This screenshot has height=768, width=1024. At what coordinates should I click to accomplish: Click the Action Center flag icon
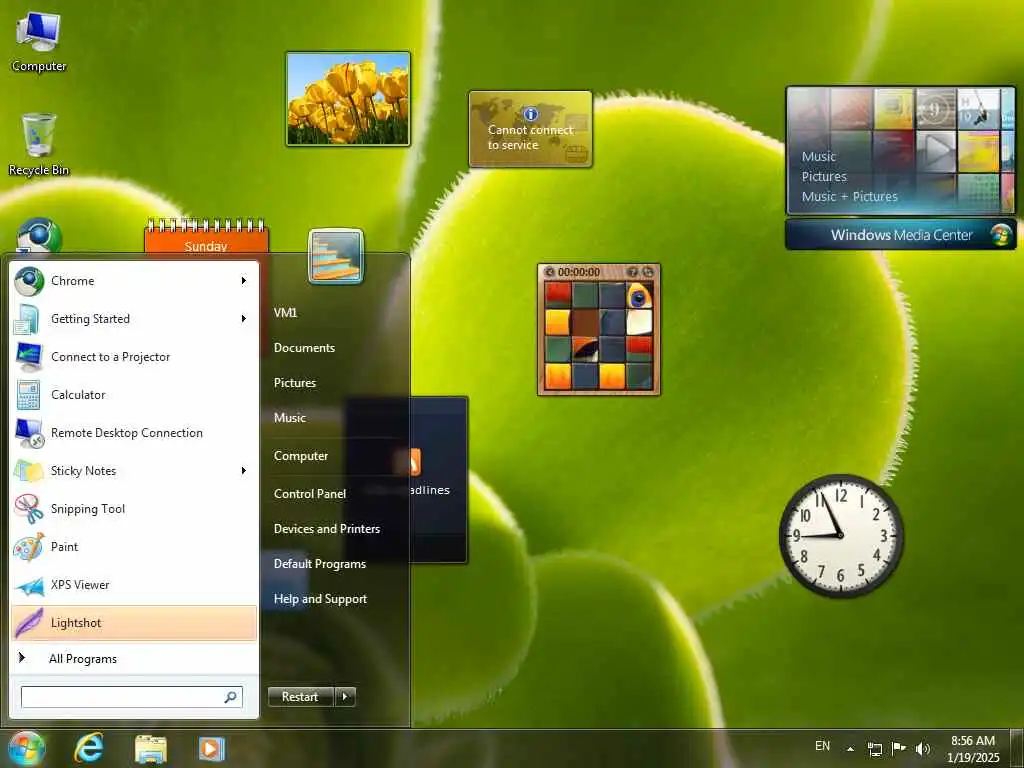tap(899, 748)
